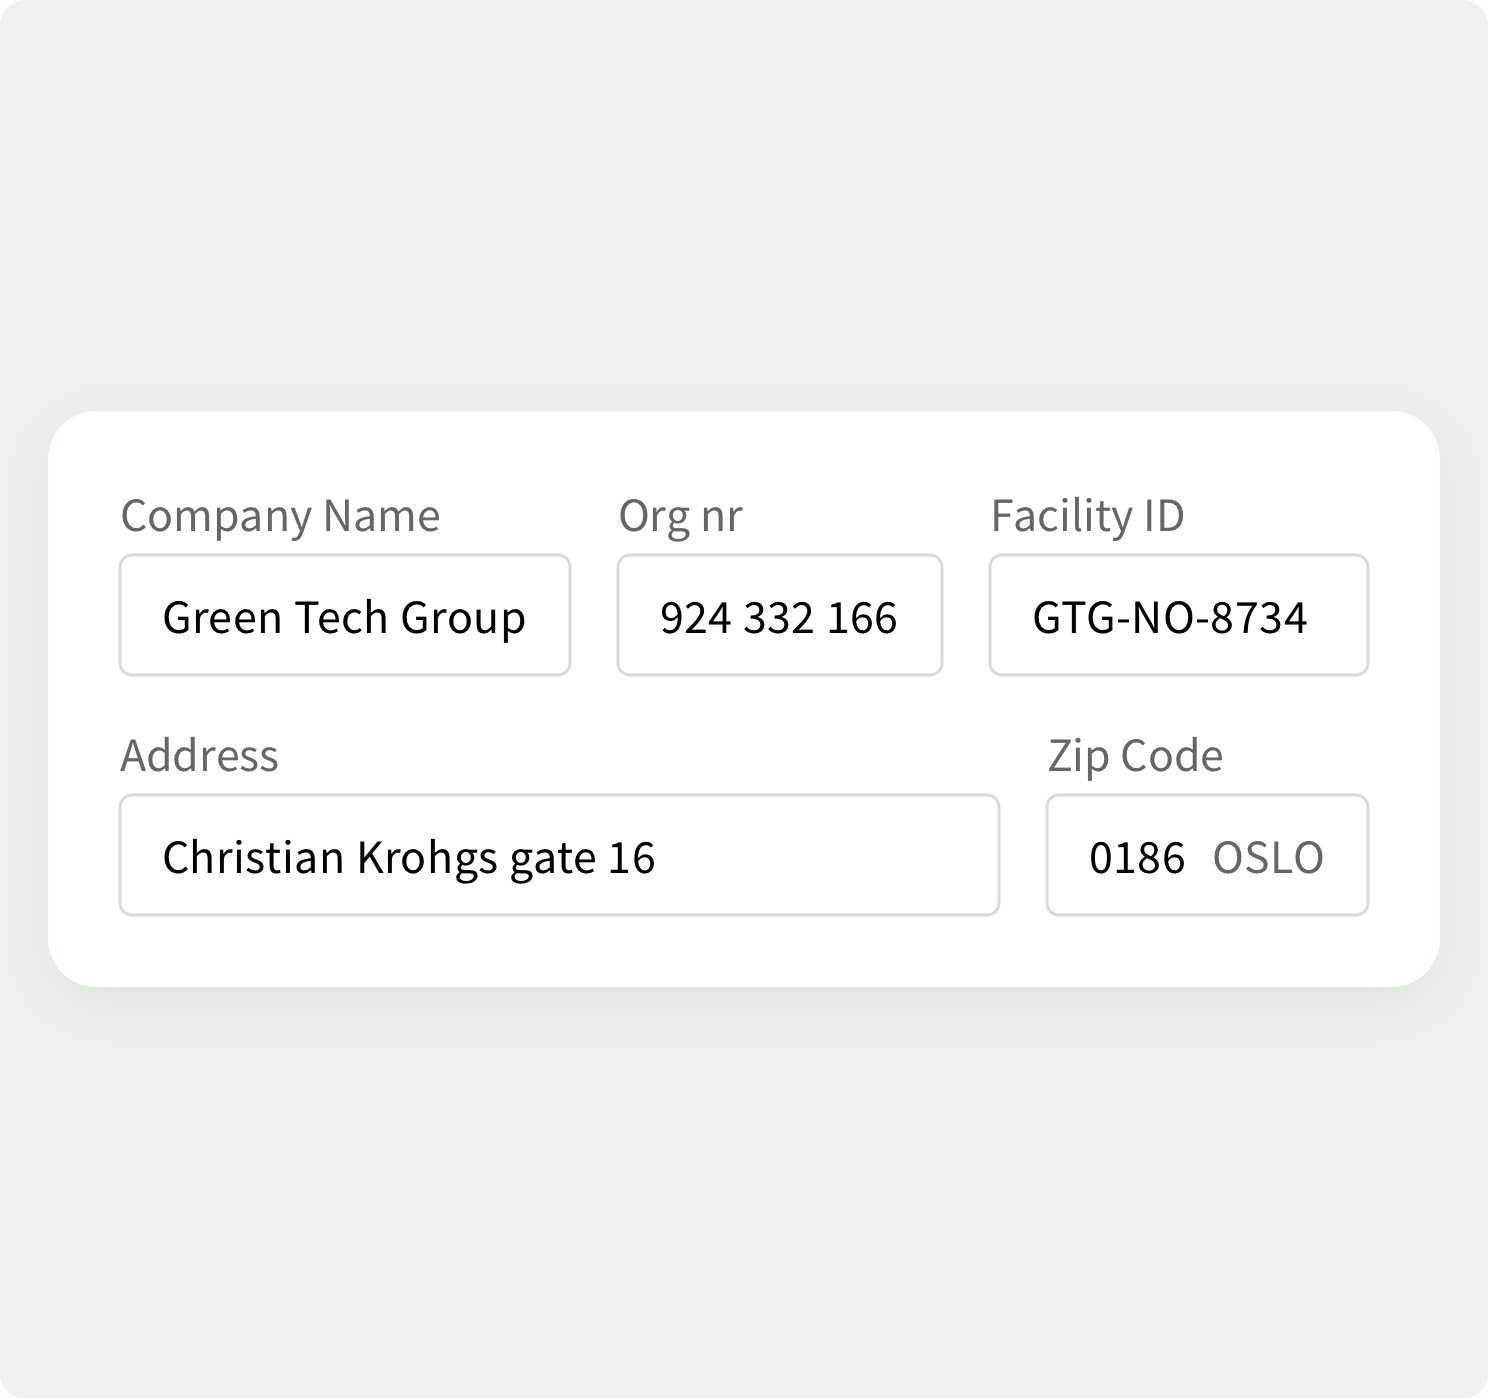Click the "0186" zip code value
Image resolution: width=1488 pixels, height=1398 pixels.
[x=1136, y=858]
